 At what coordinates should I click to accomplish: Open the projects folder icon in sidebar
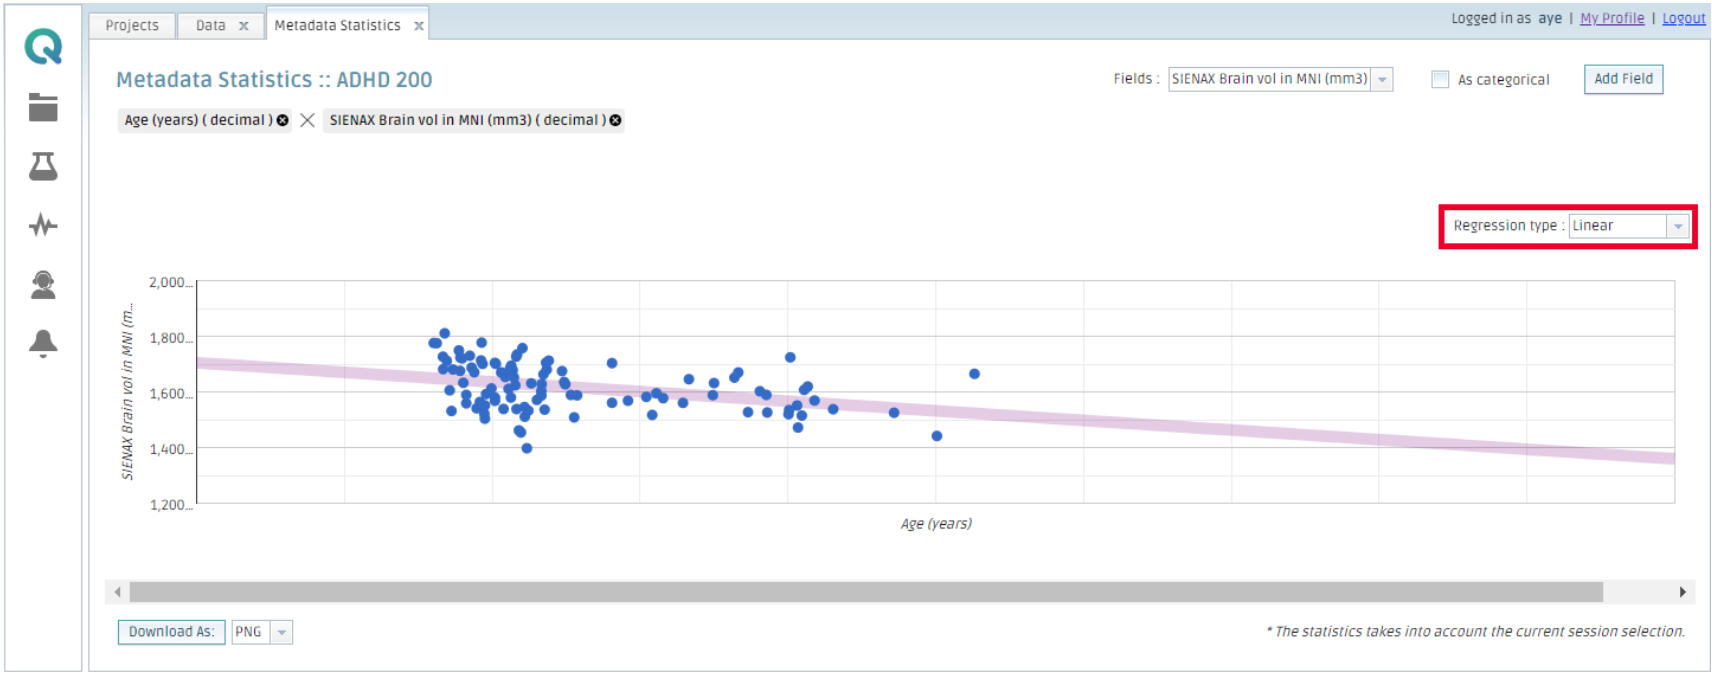(43, 107)
